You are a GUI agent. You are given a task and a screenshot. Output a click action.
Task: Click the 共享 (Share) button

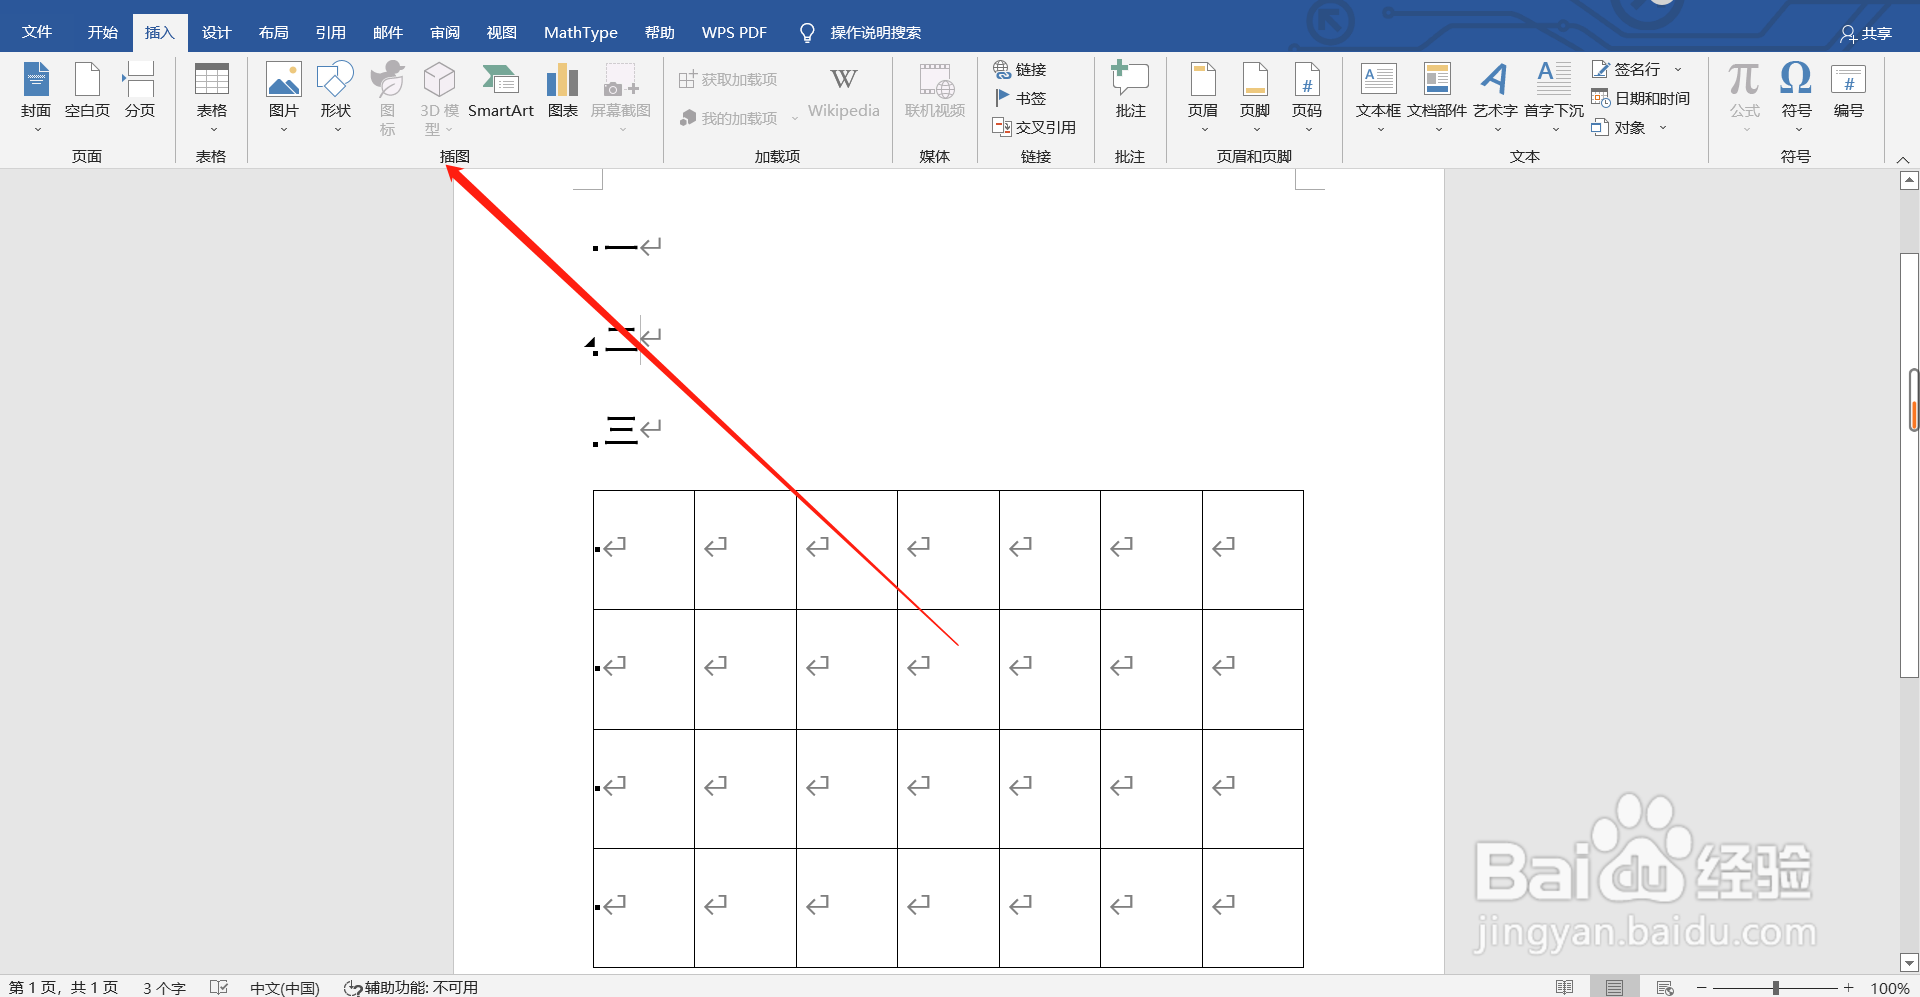pyautogui.click(x=1866, y=34)
